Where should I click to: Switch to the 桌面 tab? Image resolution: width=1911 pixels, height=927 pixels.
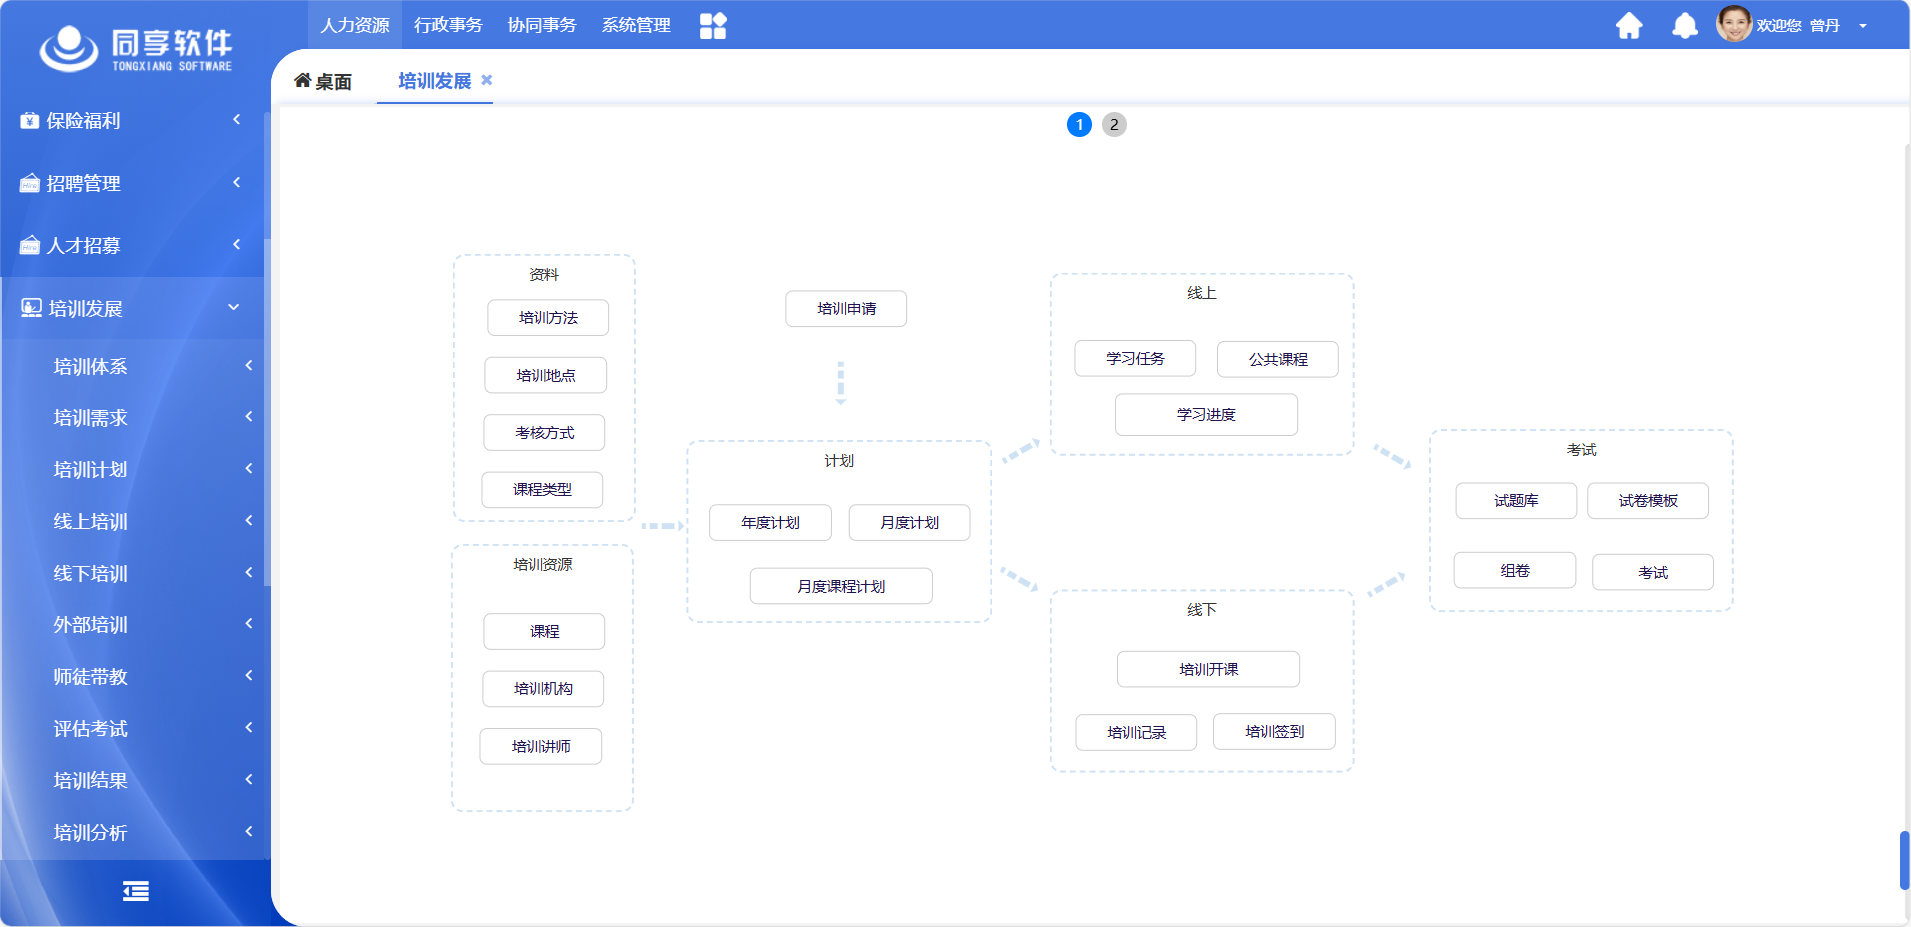(323, 81)
